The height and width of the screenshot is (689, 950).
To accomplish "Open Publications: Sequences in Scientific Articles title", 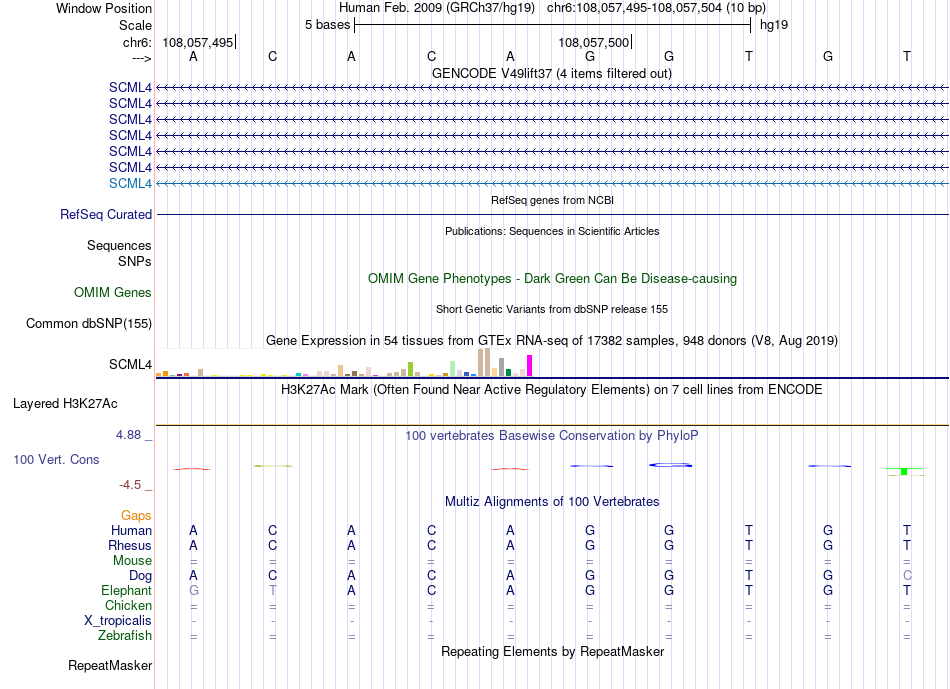I will pos(552,231).
